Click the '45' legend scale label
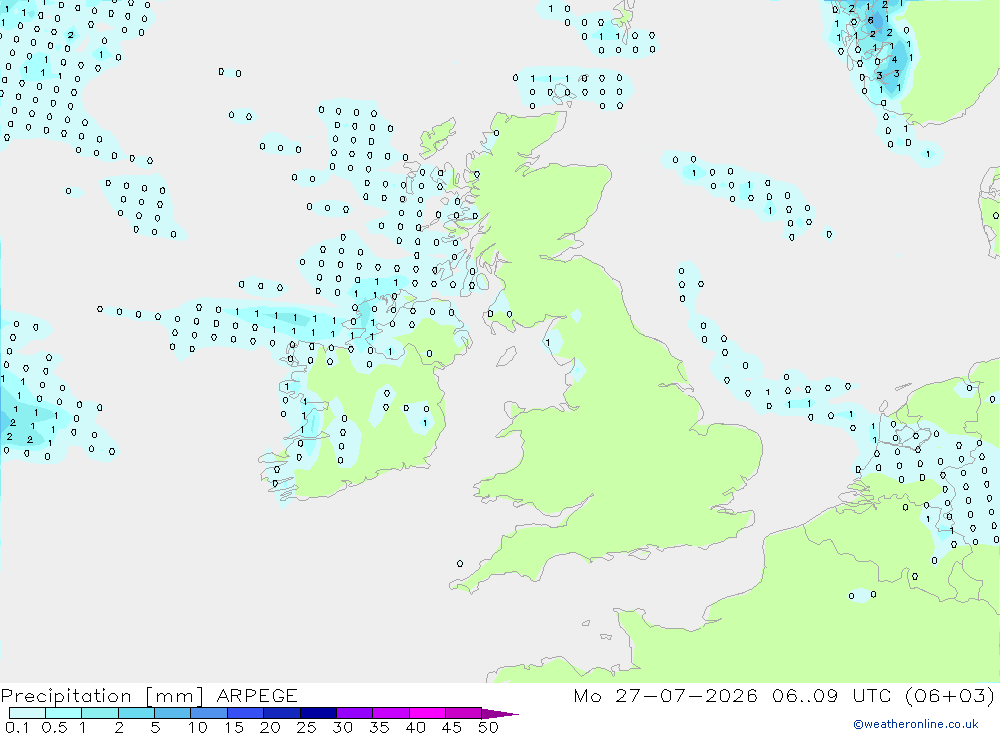This screenshot has width=1000, height=733. pos(452,727)
